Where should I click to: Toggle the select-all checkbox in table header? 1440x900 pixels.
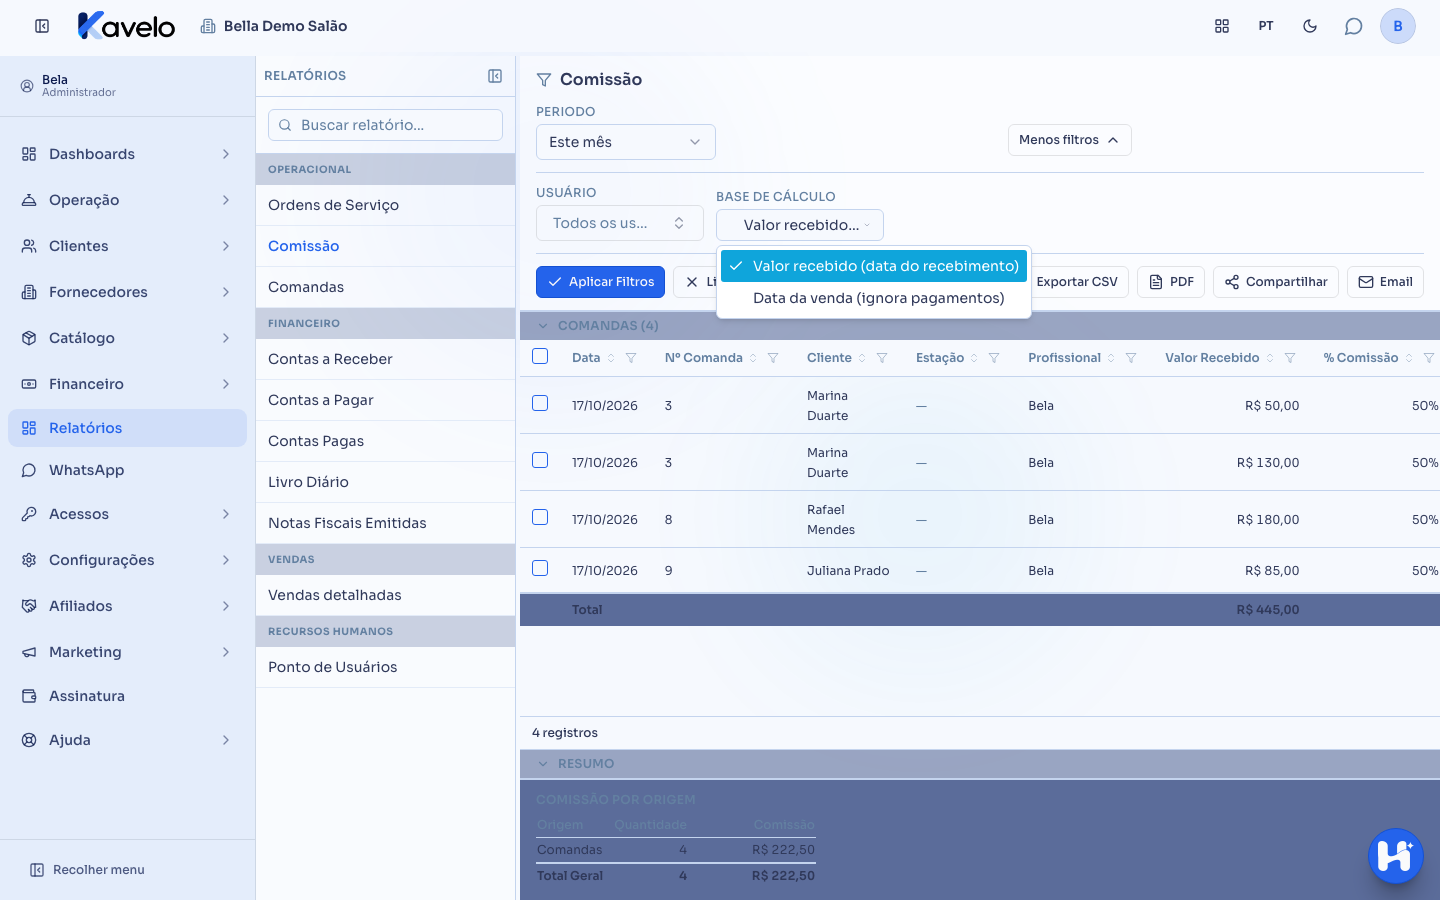point(540,356)
